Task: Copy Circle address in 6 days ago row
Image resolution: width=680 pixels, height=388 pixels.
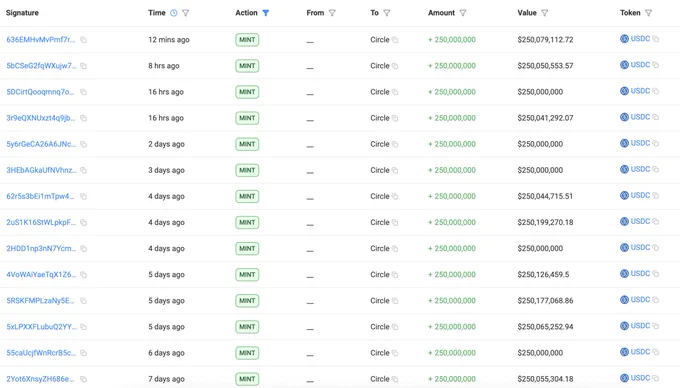Action: 395,353
